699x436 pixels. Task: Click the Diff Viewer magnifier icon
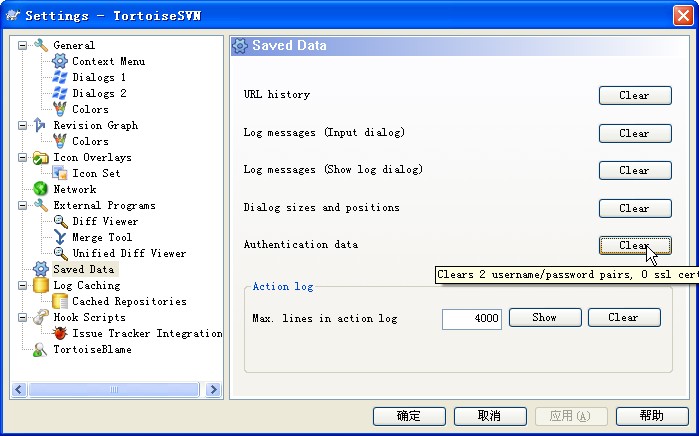coord(60,222)
